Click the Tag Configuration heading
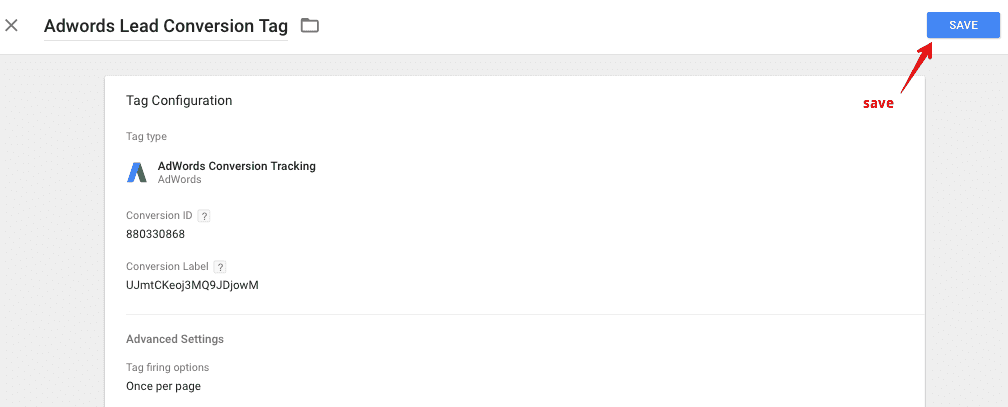 click(179, 101)
